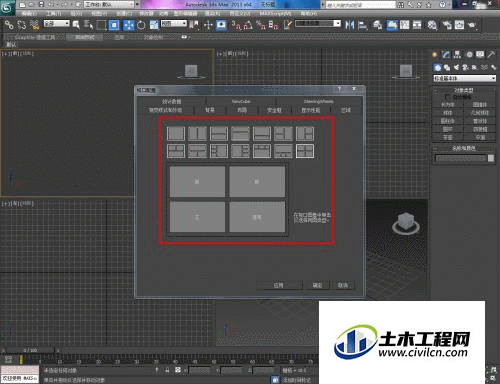Open the geometry type dropdown in command panel
The image size is (500, 384).
[464, 78]
